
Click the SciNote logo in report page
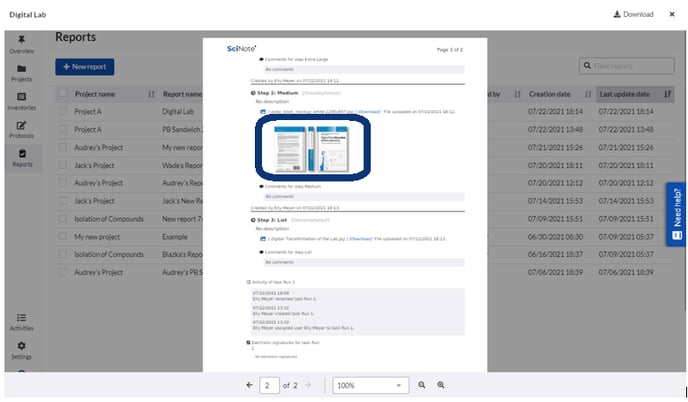click(241, 48)
